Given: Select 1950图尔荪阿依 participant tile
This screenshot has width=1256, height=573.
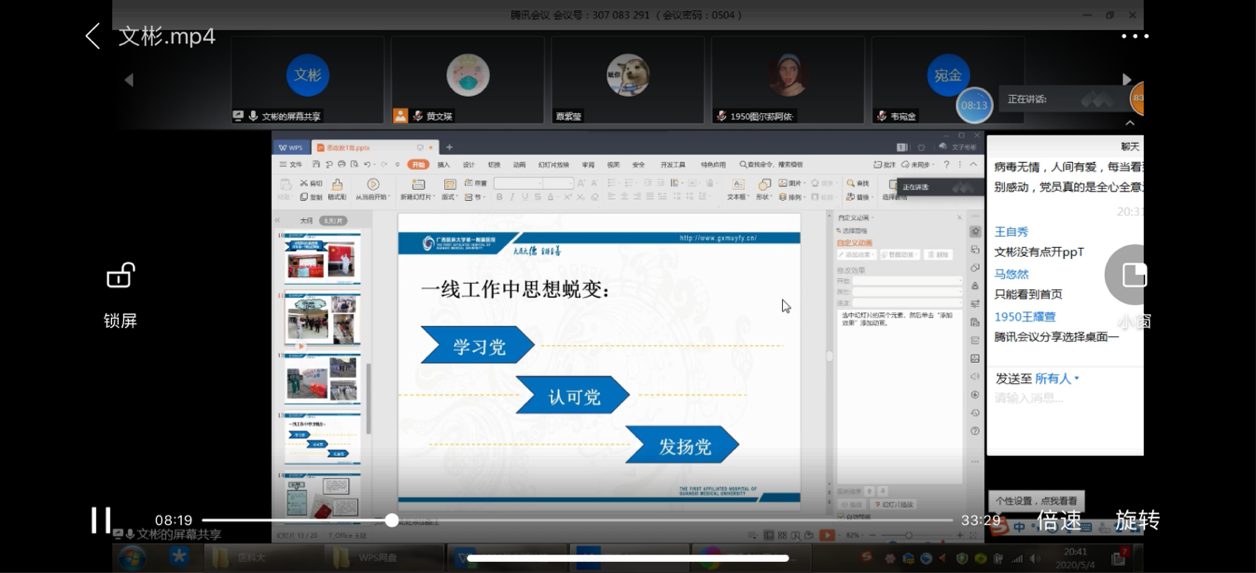Looking at the screenshot, I should (788, 80).
